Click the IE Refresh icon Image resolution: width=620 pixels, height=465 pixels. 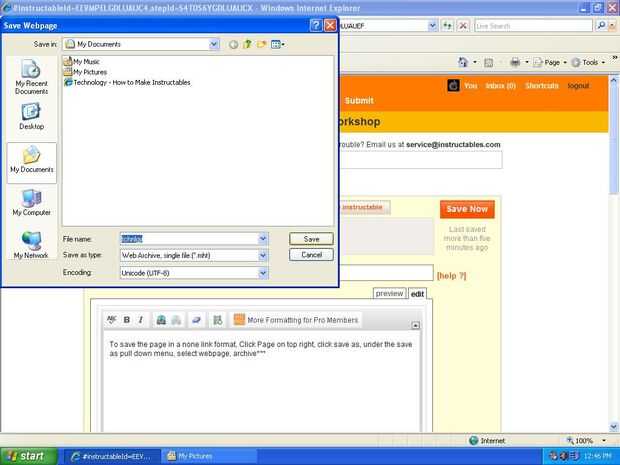tap(447, 26)
